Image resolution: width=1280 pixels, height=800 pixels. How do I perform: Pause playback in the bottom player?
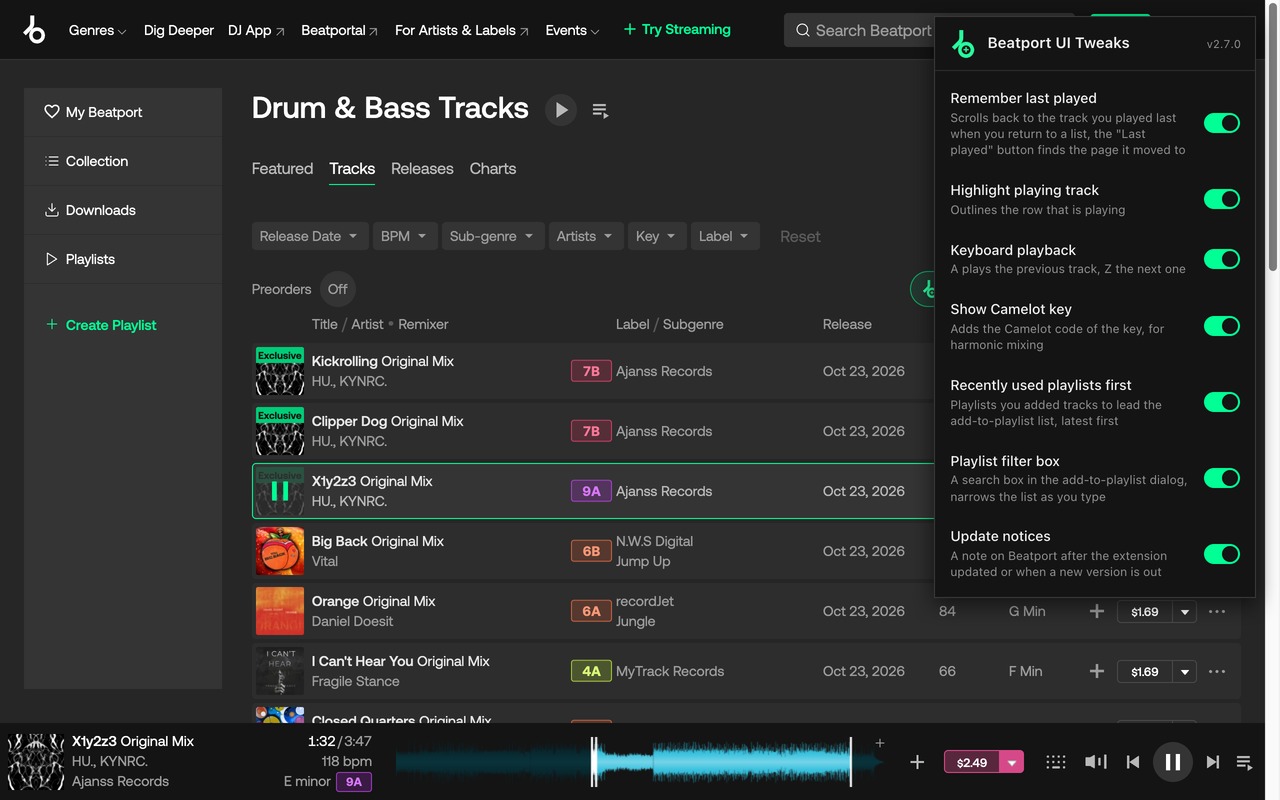(1173, 762)
